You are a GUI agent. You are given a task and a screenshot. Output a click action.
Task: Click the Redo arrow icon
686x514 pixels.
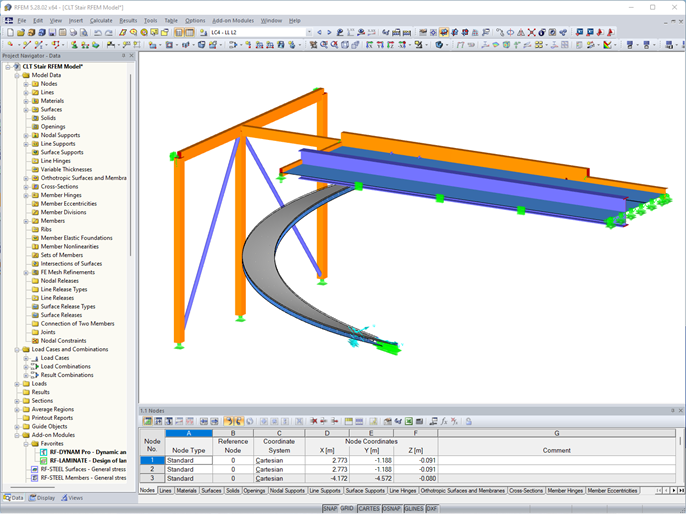pos(108,32)
